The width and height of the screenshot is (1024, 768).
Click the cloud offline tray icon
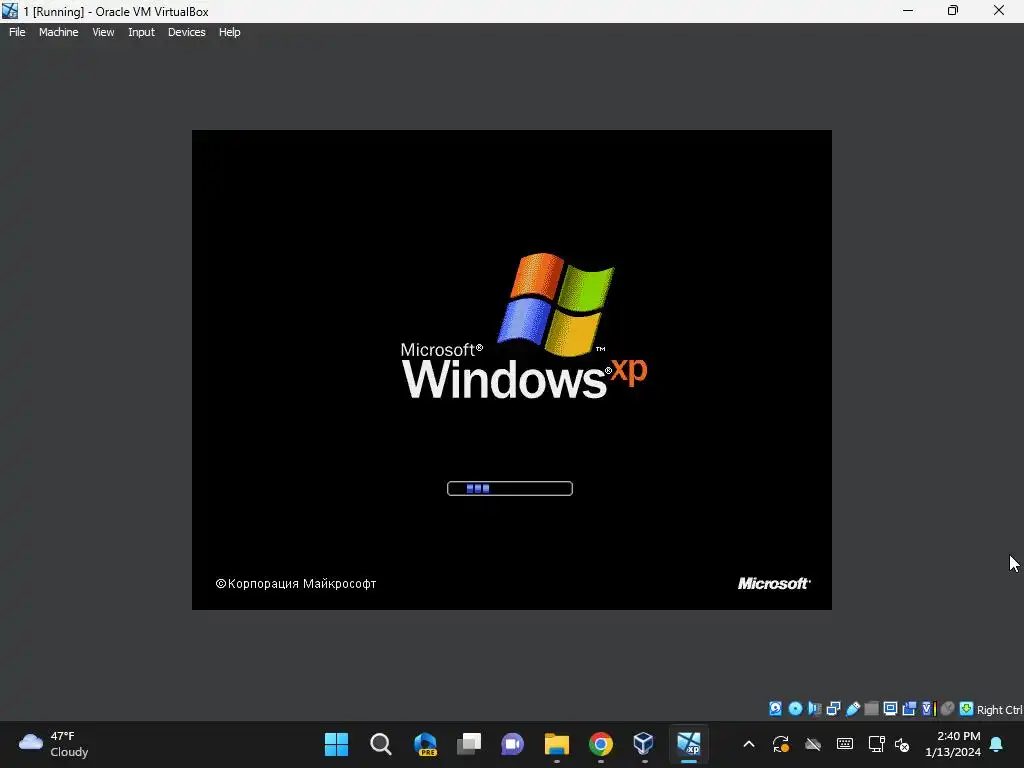(x=813, y=744)
